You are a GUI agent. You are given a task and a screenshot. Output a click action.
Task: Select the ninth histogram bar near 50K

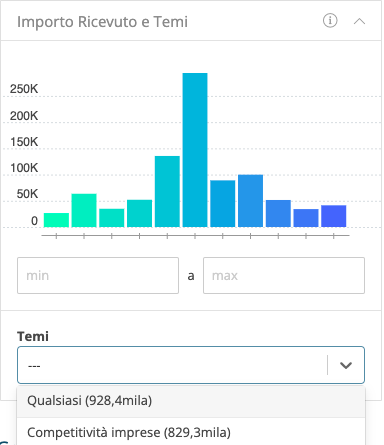[278, 214]
